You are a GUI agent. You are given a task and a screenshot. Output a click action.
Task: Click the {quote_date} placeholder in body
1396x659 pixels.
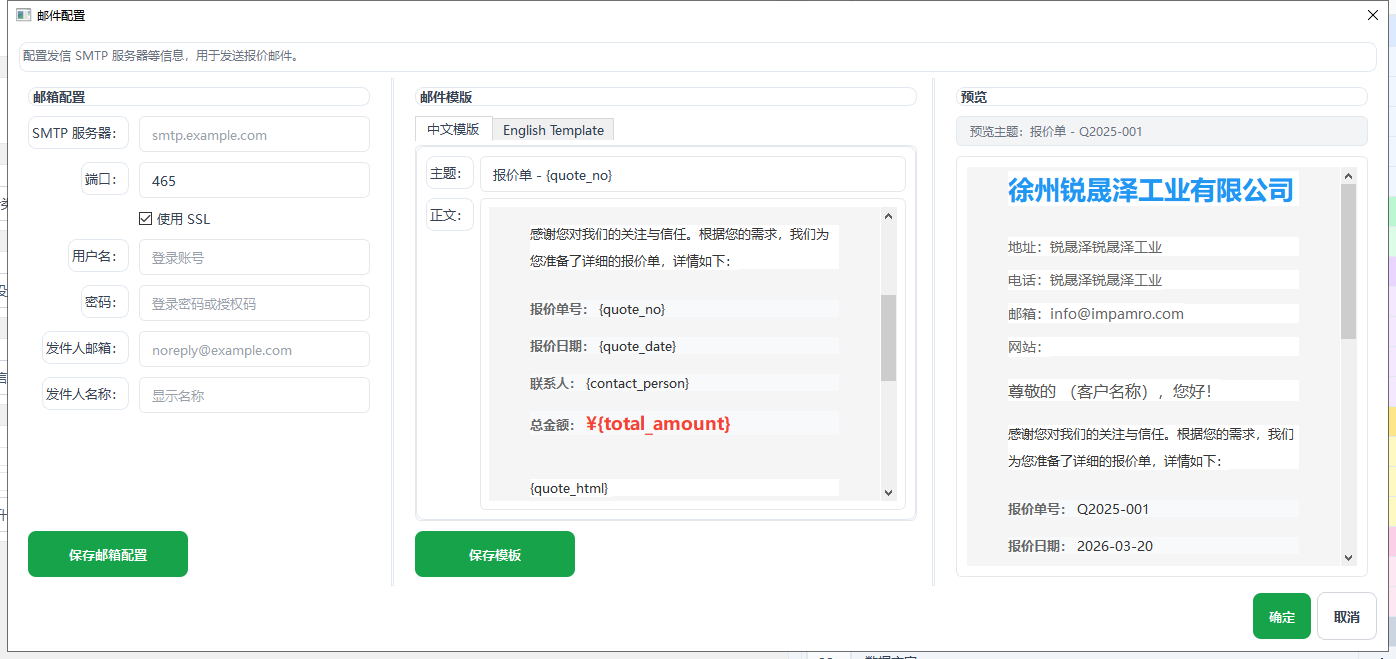click(x=638, y=346)
